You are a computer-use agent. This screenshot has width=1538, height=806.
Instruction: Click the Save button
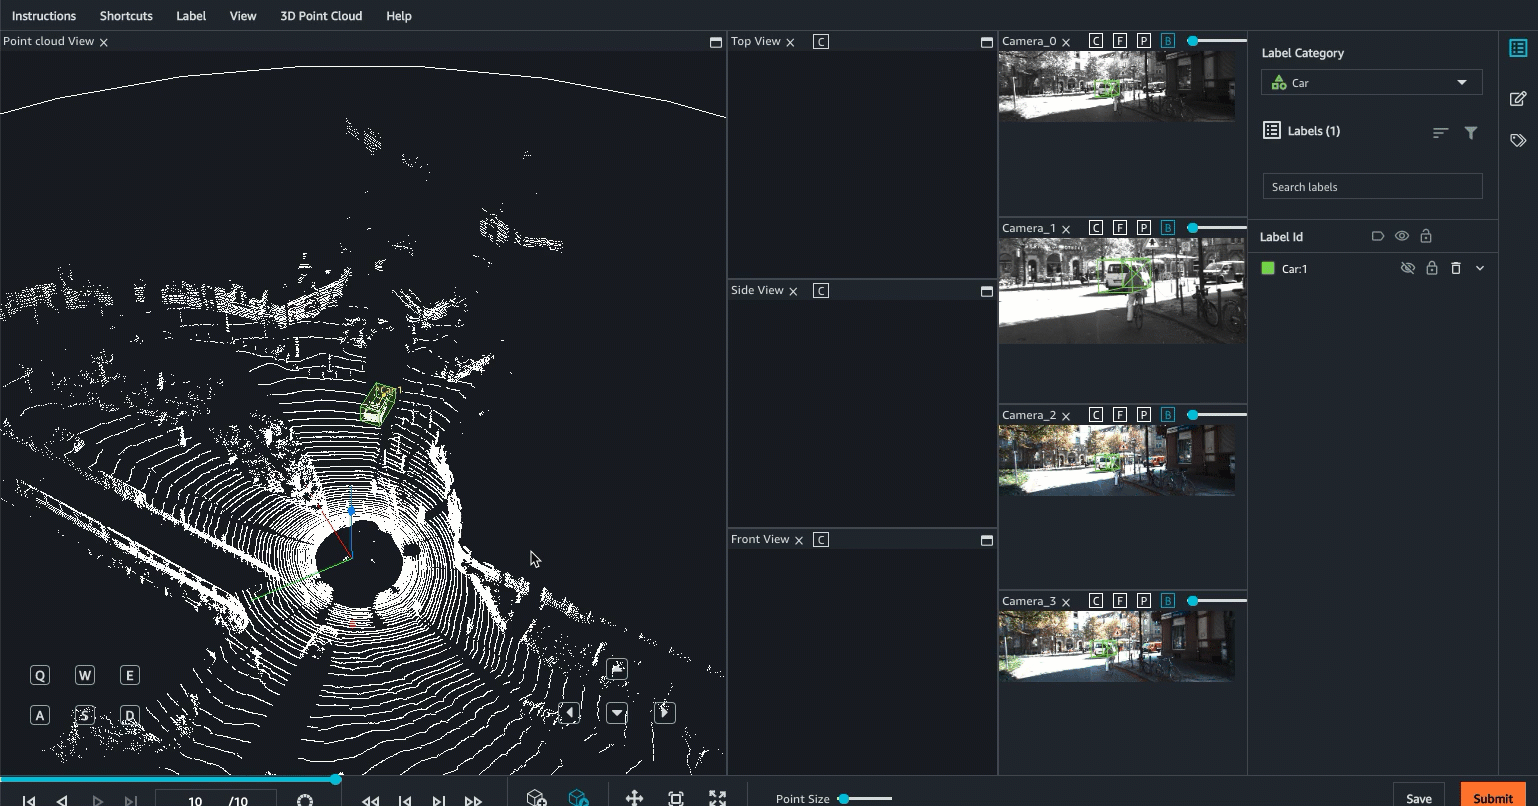click(x=1418, y=797)
